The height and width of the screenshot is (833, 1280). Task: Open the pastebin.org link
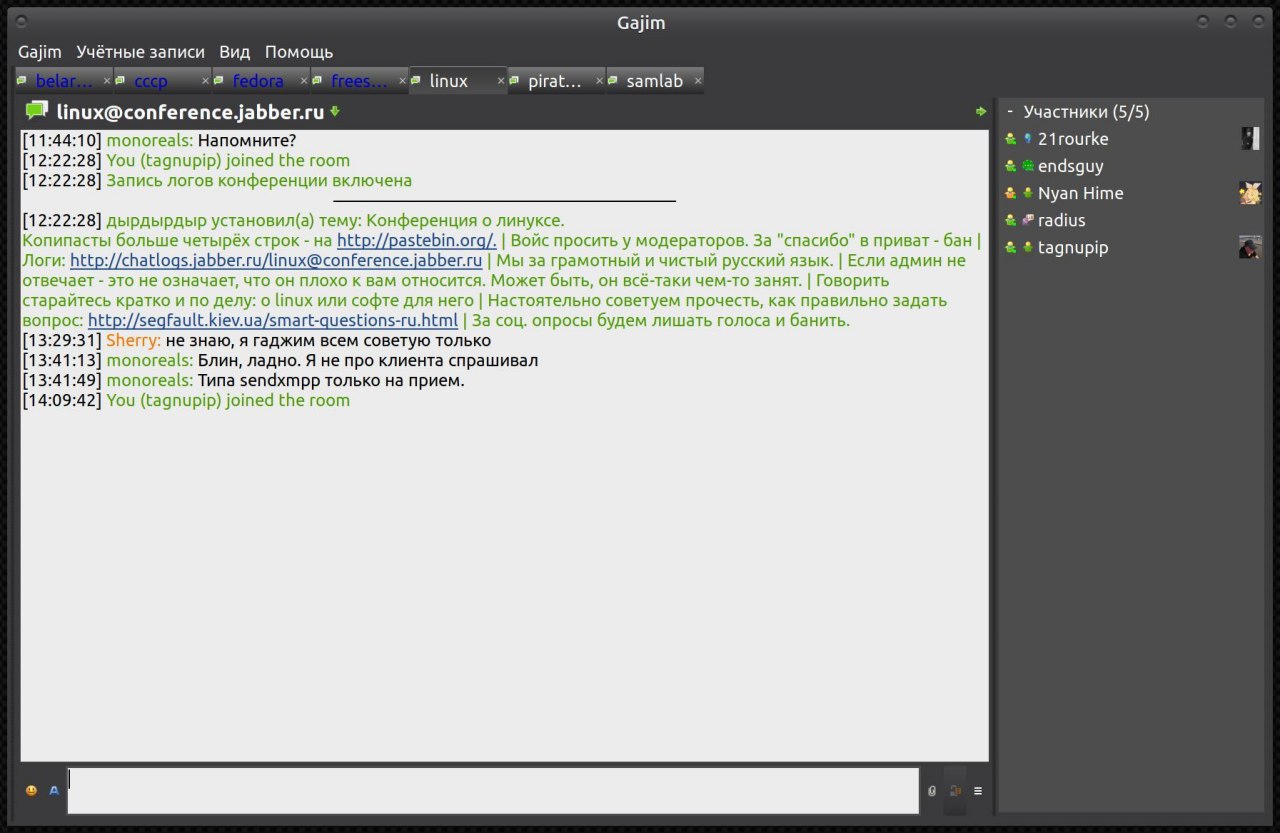[x=416, y=241]
